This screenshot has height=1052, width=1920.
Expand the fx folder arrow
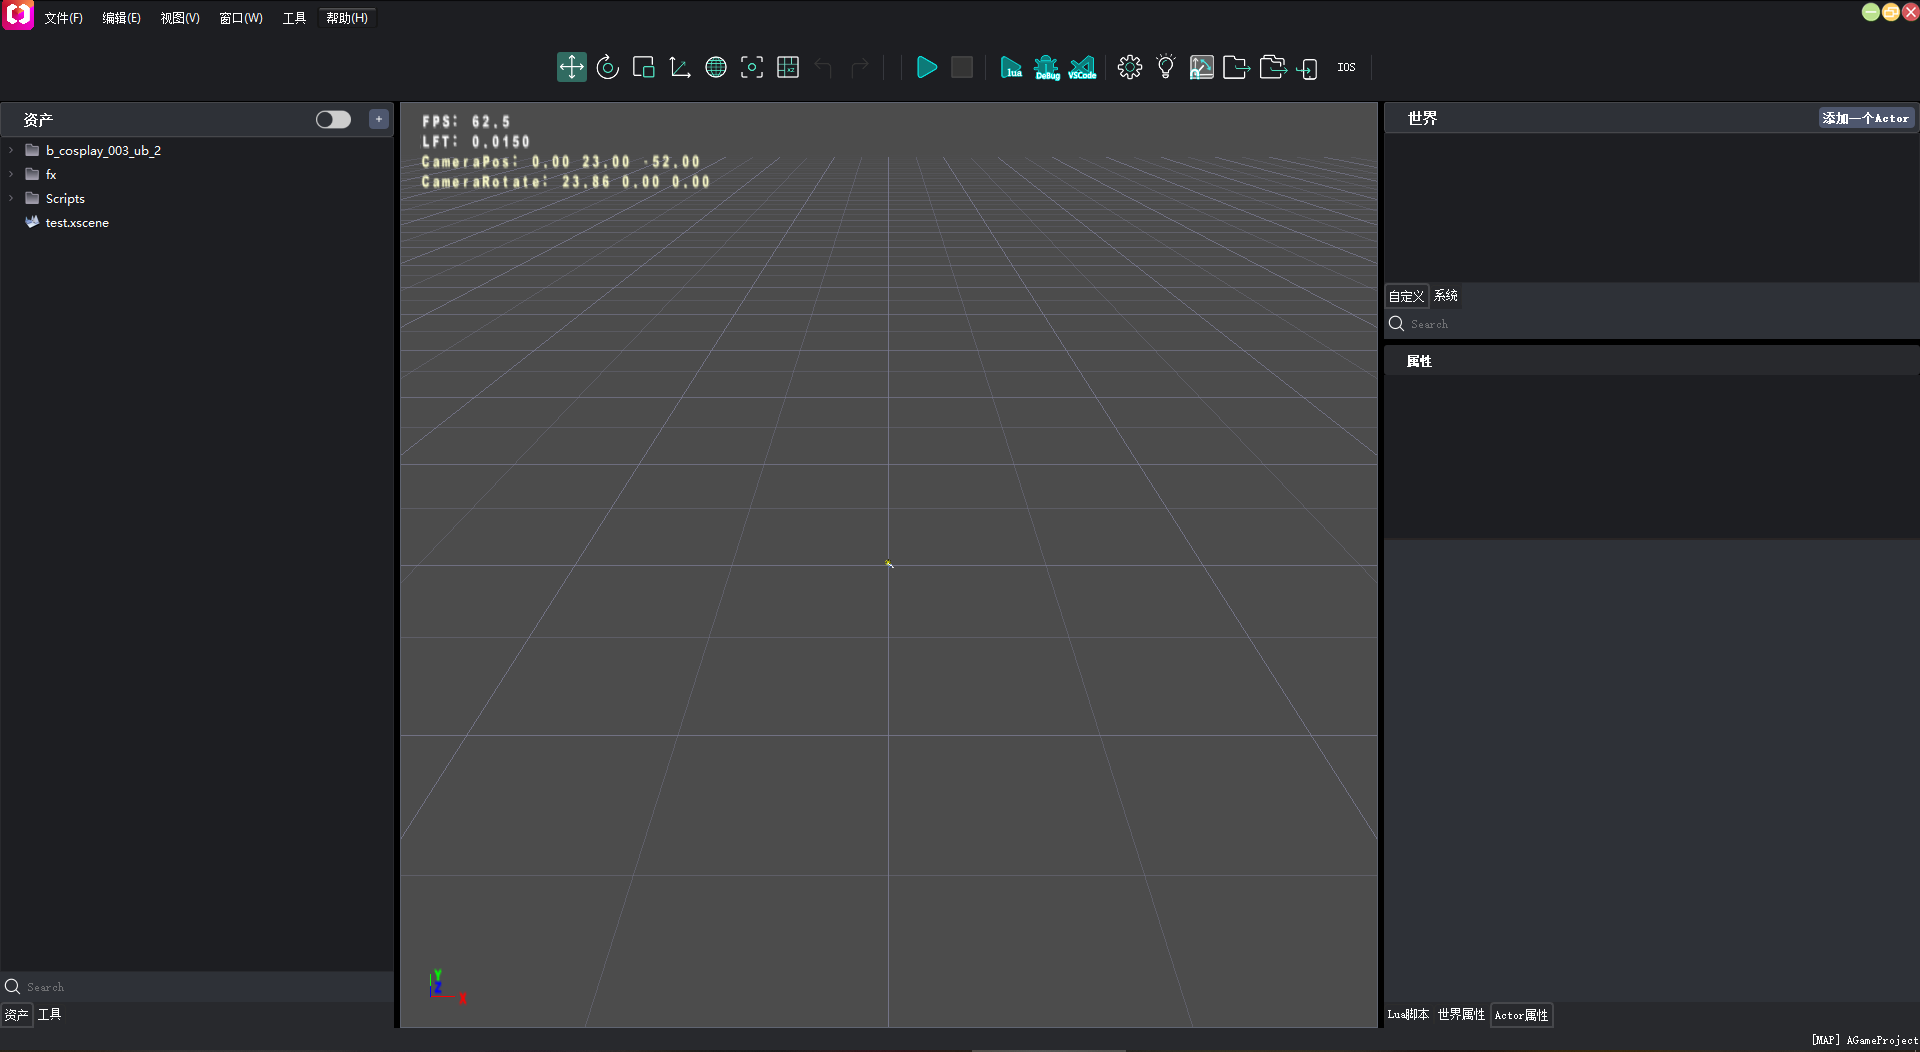[11, 174]
